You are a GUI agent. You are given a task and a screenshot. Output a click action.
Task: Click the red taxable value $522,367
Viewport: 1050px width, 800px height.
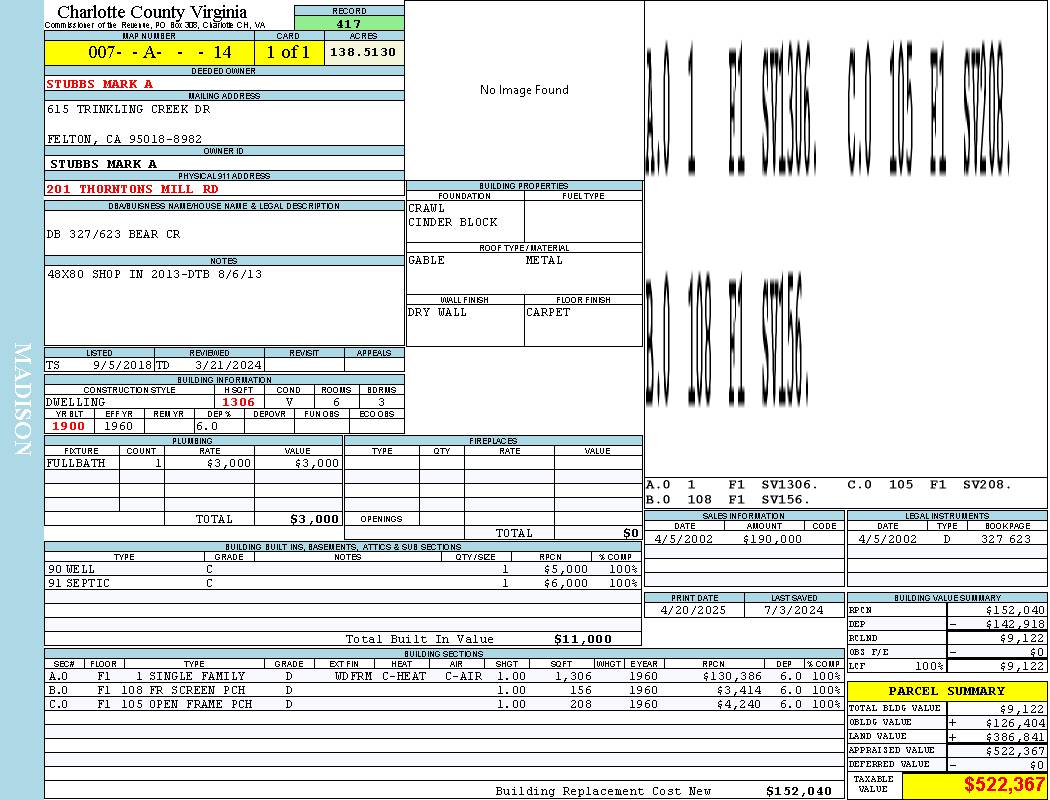point(1004,784)
